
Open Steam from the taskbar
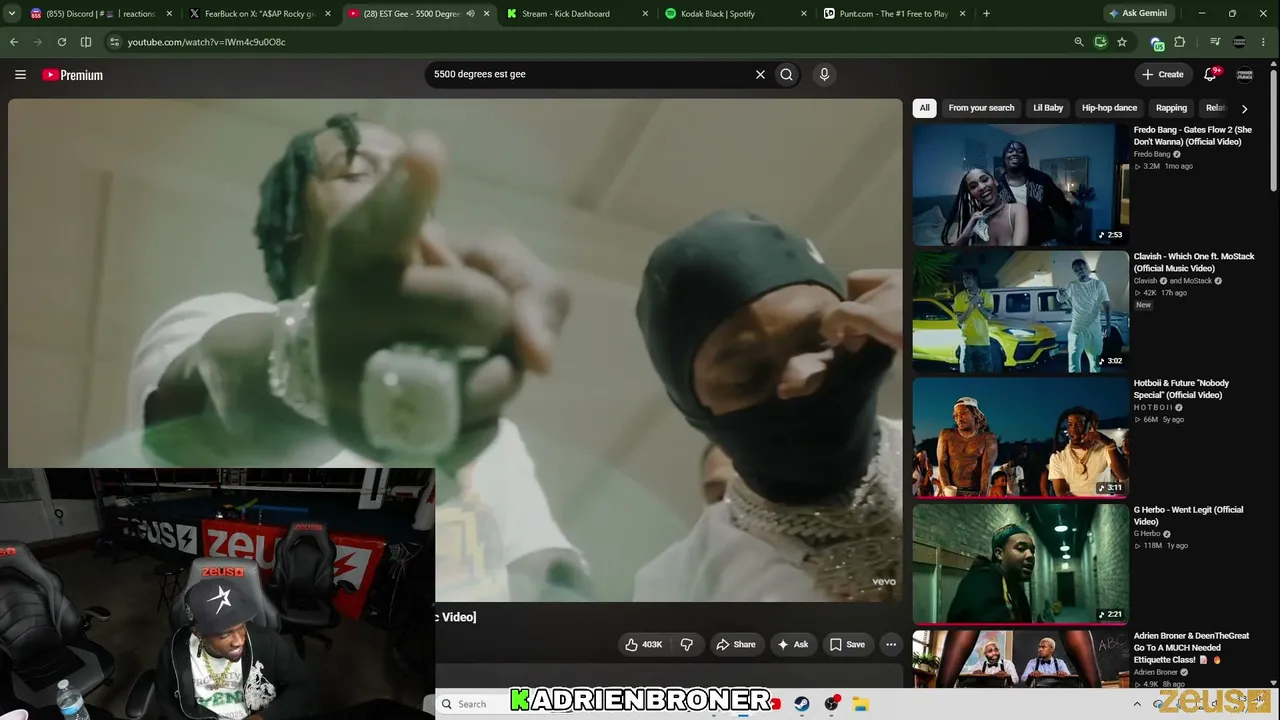pyautogui.click(x=802, y=704)
